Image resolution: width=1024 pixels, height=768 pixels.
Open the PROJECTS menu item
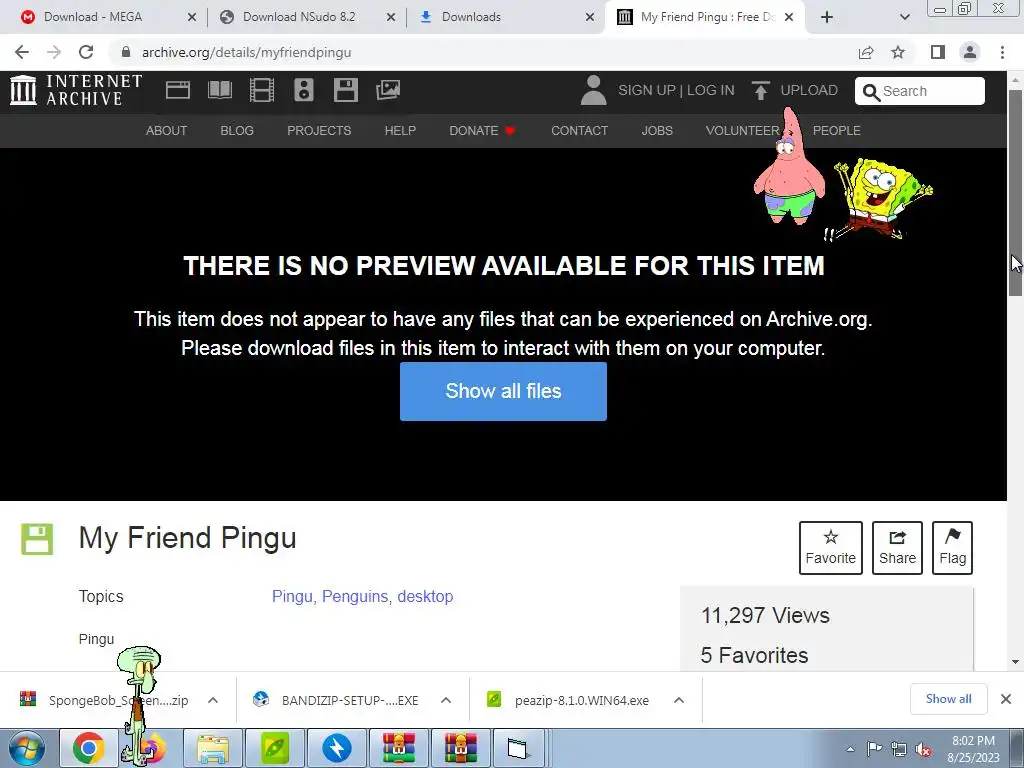coord(319,131)
